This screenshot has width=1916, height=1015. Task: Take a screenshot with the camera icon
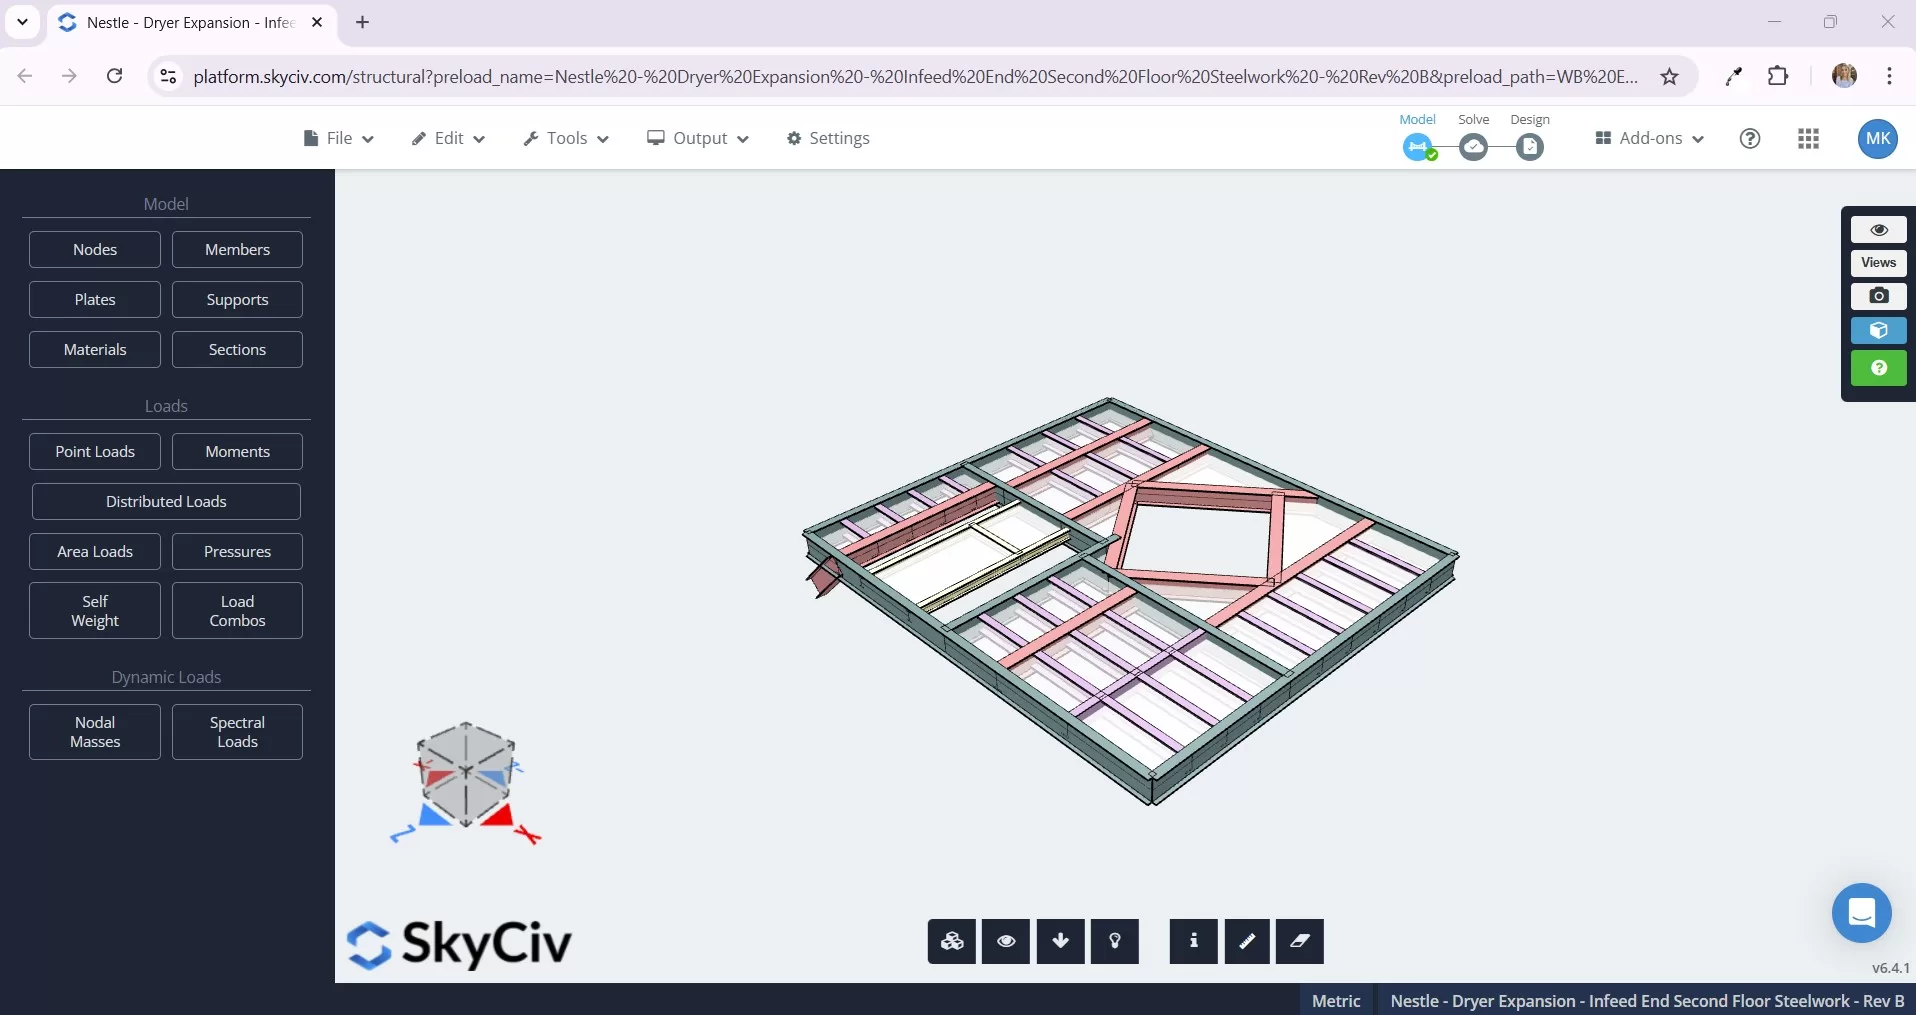point(1878,296)
